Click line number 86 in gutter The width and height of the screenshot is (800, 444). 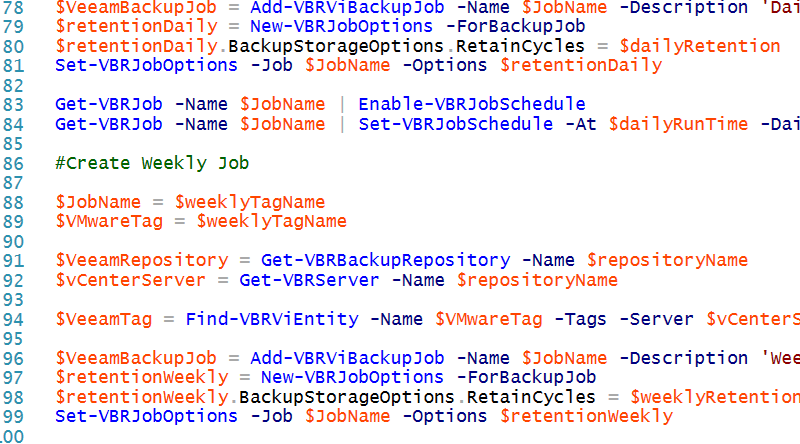[x=13, y=163]
